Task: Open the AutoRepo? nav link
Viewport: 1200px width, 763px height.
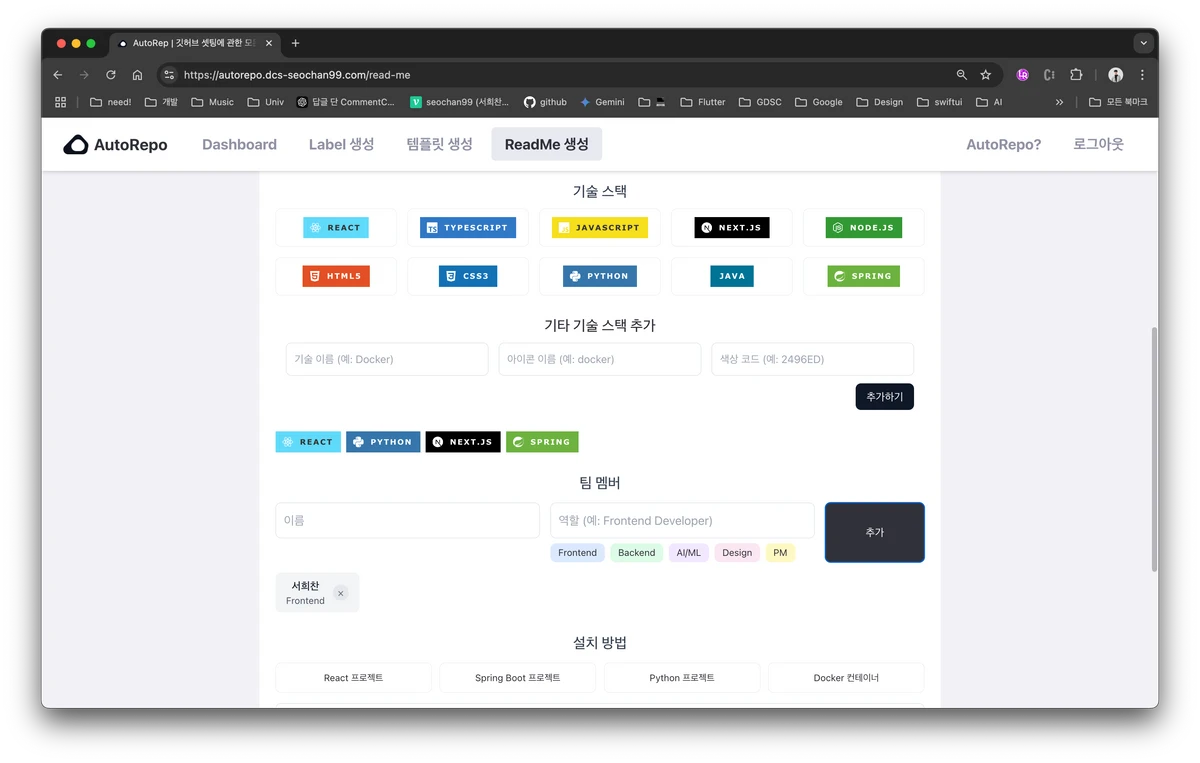Action: pos(1003,144)
